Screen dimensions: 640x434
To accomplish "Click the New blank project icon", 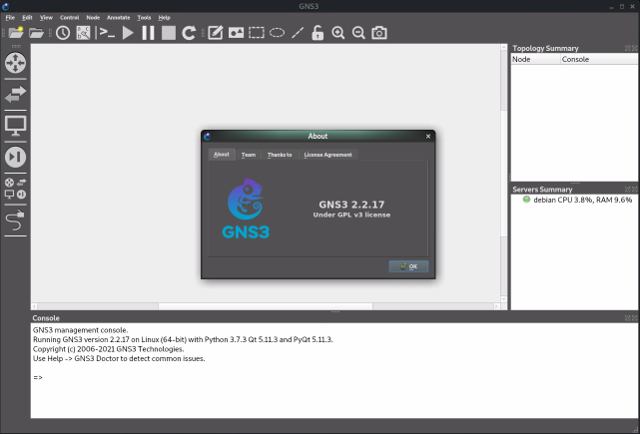I will point(16,33).
